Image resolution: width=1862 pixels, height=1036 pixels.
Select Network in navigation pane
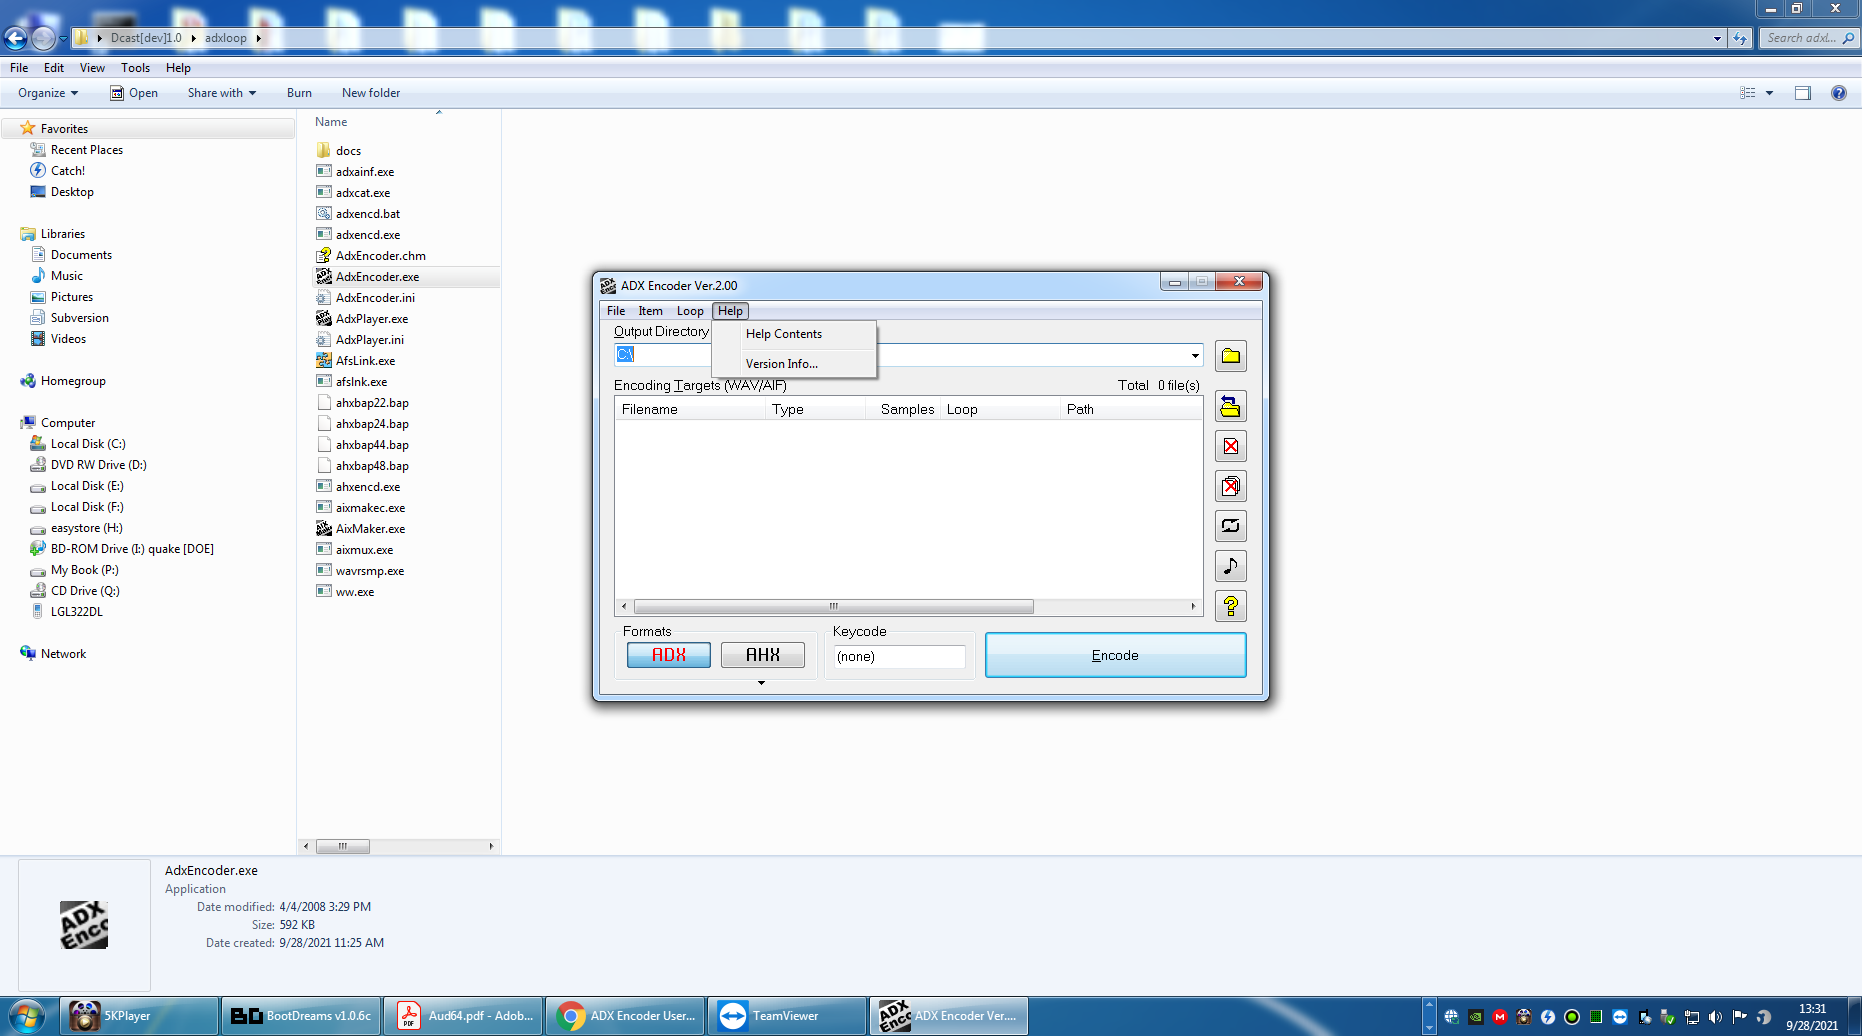(63, 654)
